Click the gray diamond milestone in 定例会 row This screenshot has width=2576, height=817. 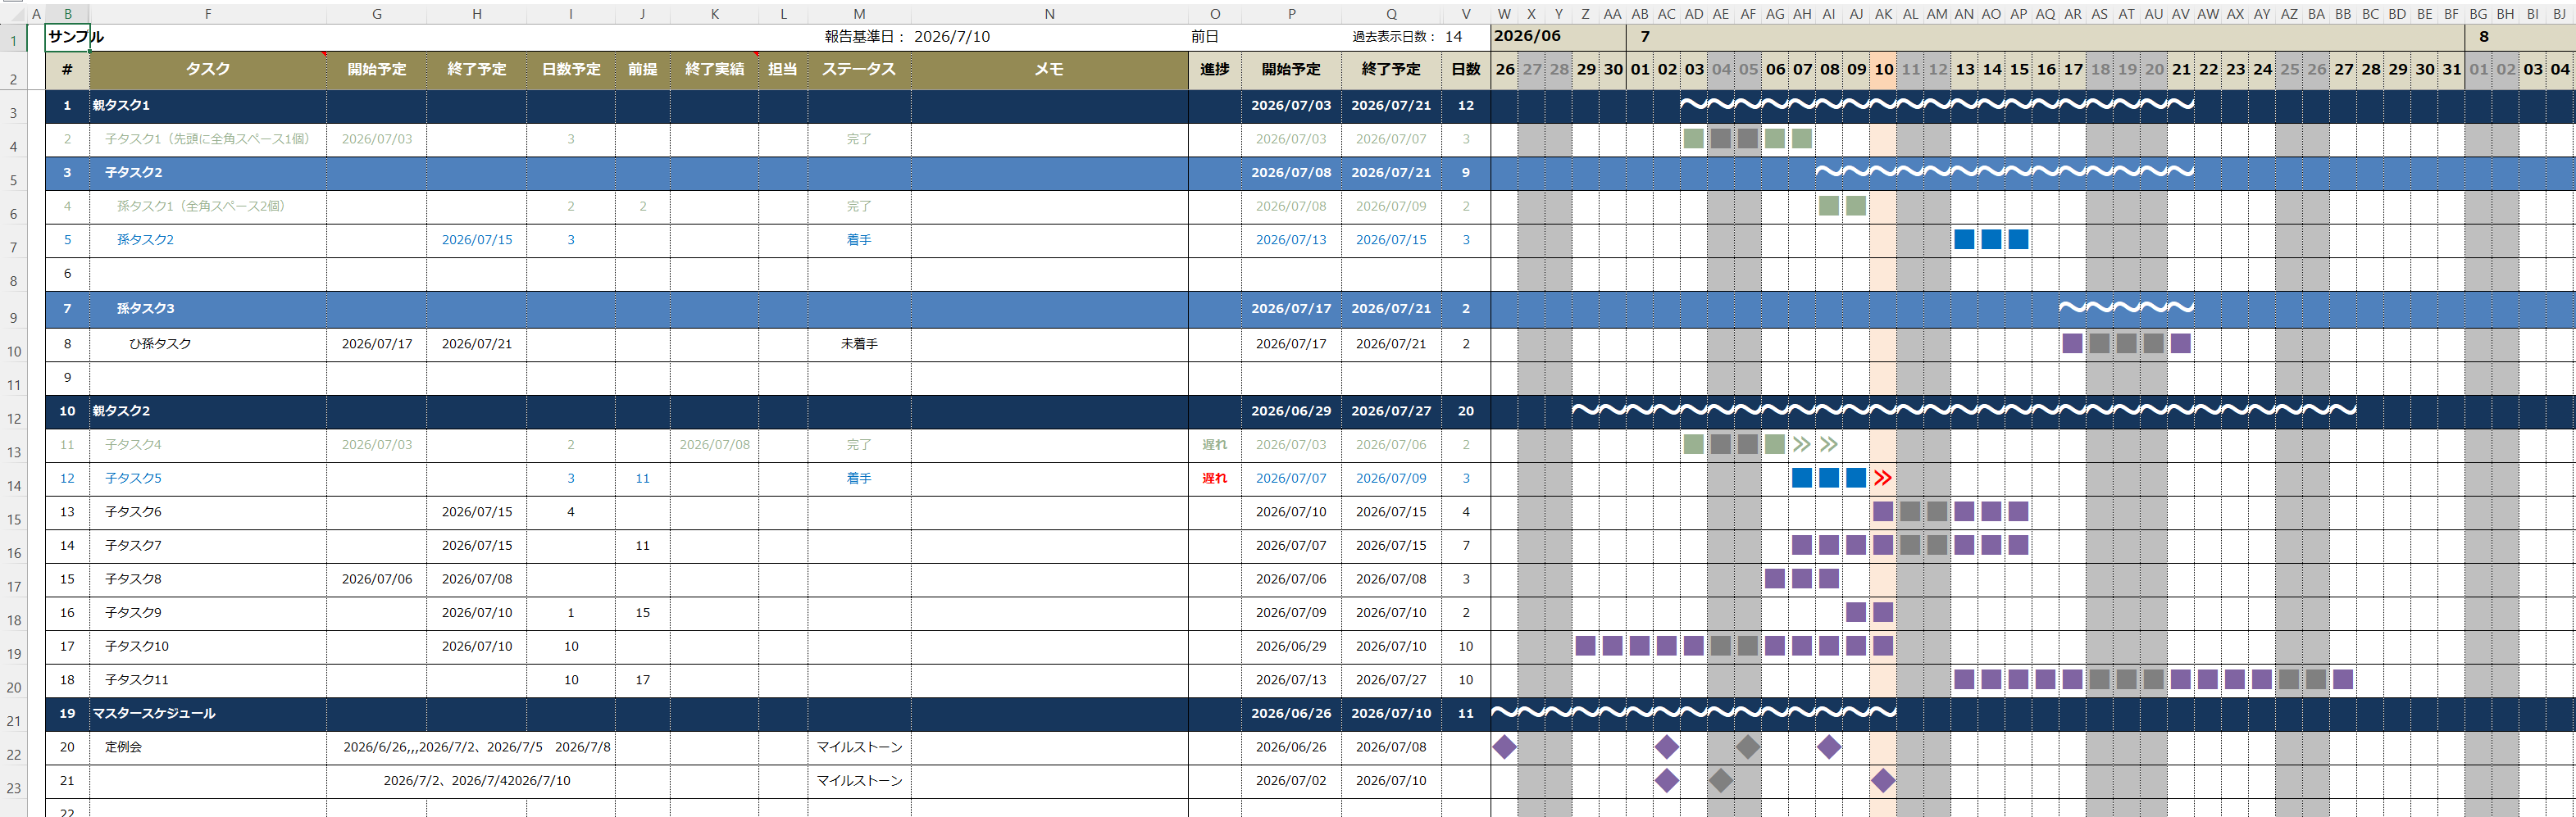[1748, 747]
